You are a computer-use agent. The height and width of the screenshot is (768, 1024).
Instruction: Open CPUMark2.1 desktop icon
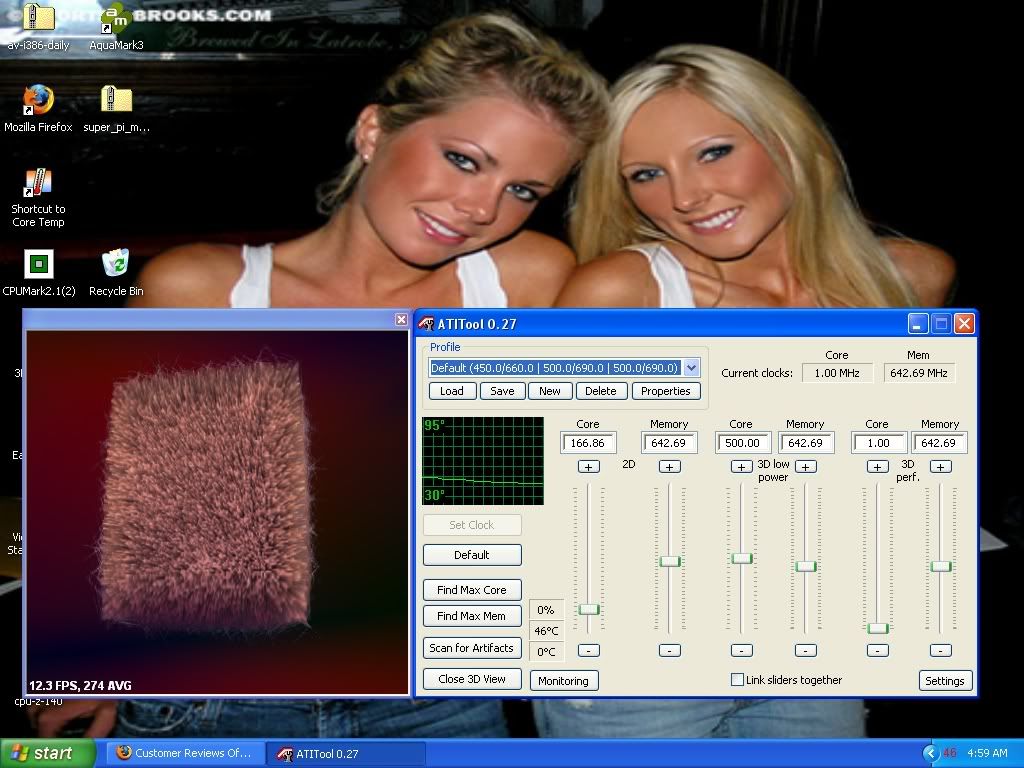[38, 265]
